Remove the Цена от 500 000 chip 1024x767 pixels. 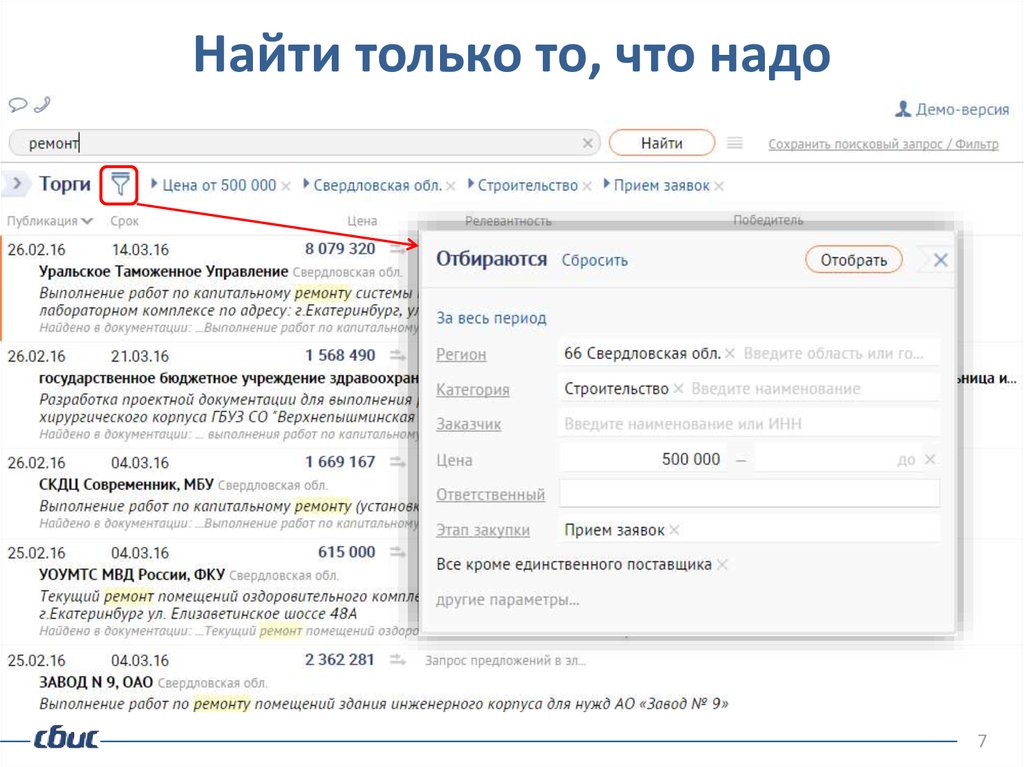(x=286, y=186)
